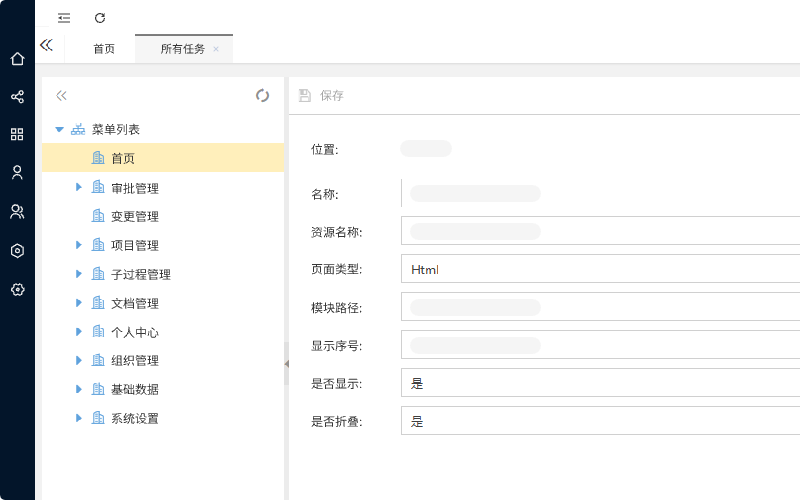Click the settings gear icon in sidebar
800x500 pixels.
point(17,289)
